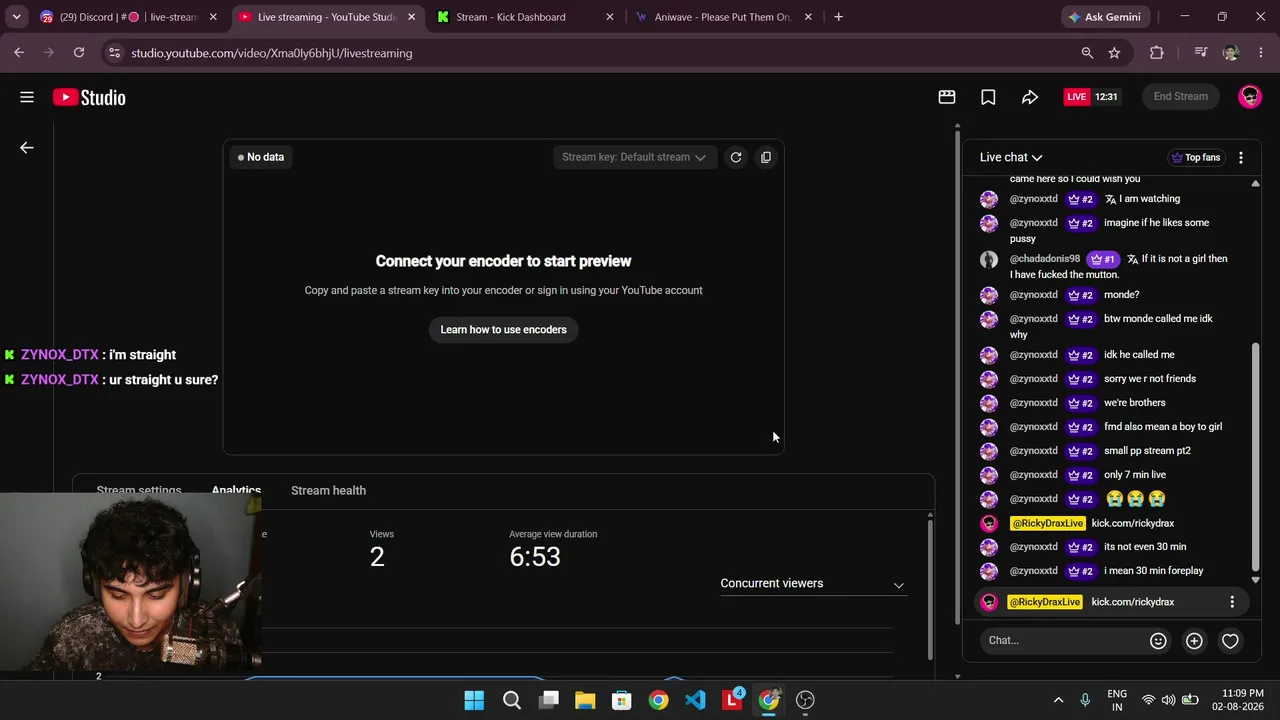Image resolution: width=1280 pixels, height=720 pixels.
Task: Open the Concurrent viewers dropdown
Action: [x=812, y=584]
